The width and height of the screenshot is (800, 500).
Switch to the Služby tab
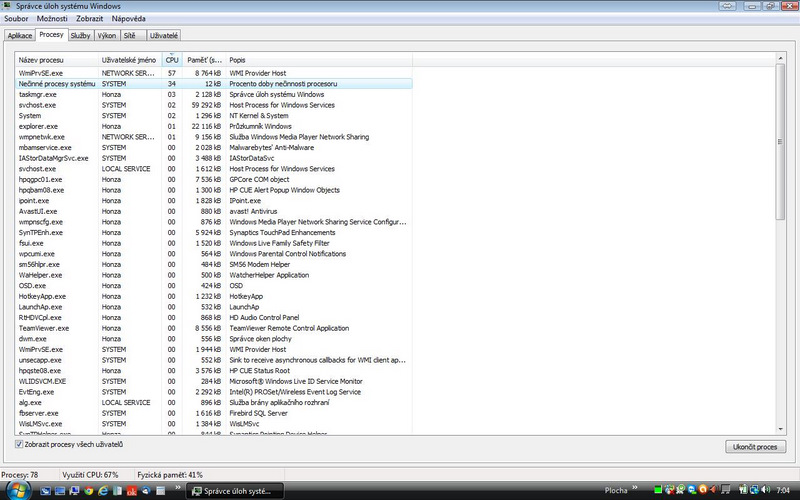click(80, 35)
